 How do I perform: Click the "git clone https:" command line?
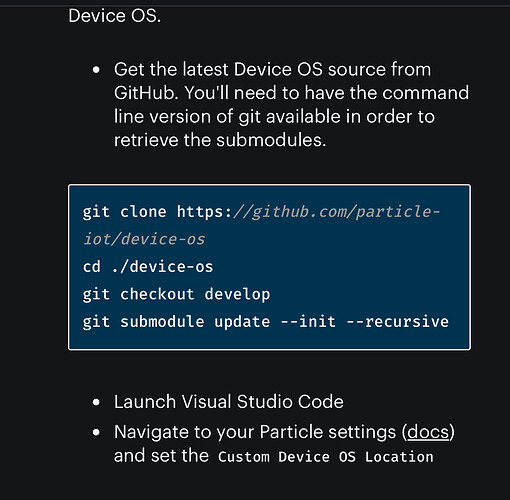[157, 212]
